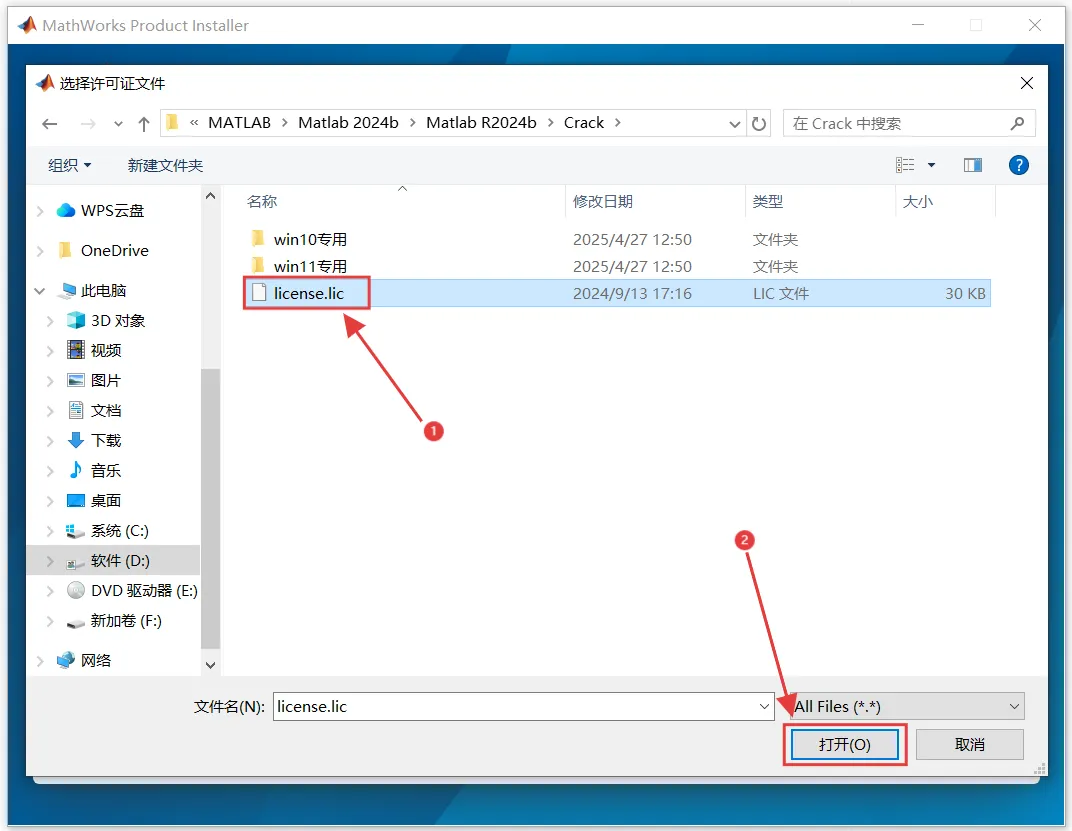The height and width of the screenshot is (831, 1072).
Task: Go up one folder level
Action: tap(144, 124)
